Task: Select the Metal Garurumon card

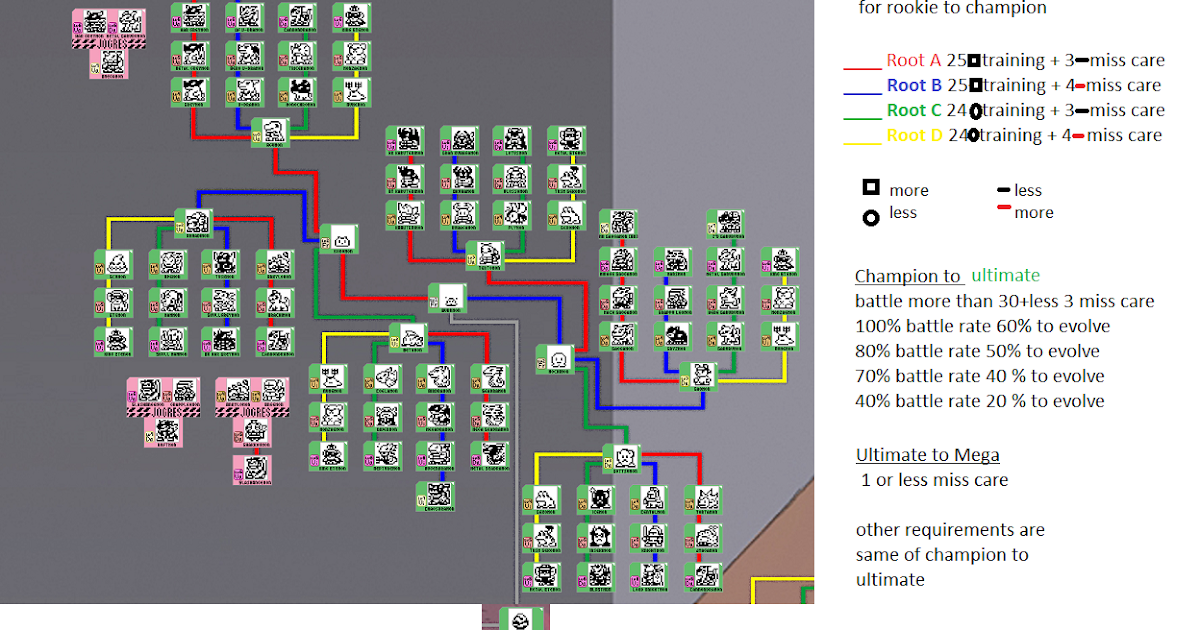Action: point(726,260)
